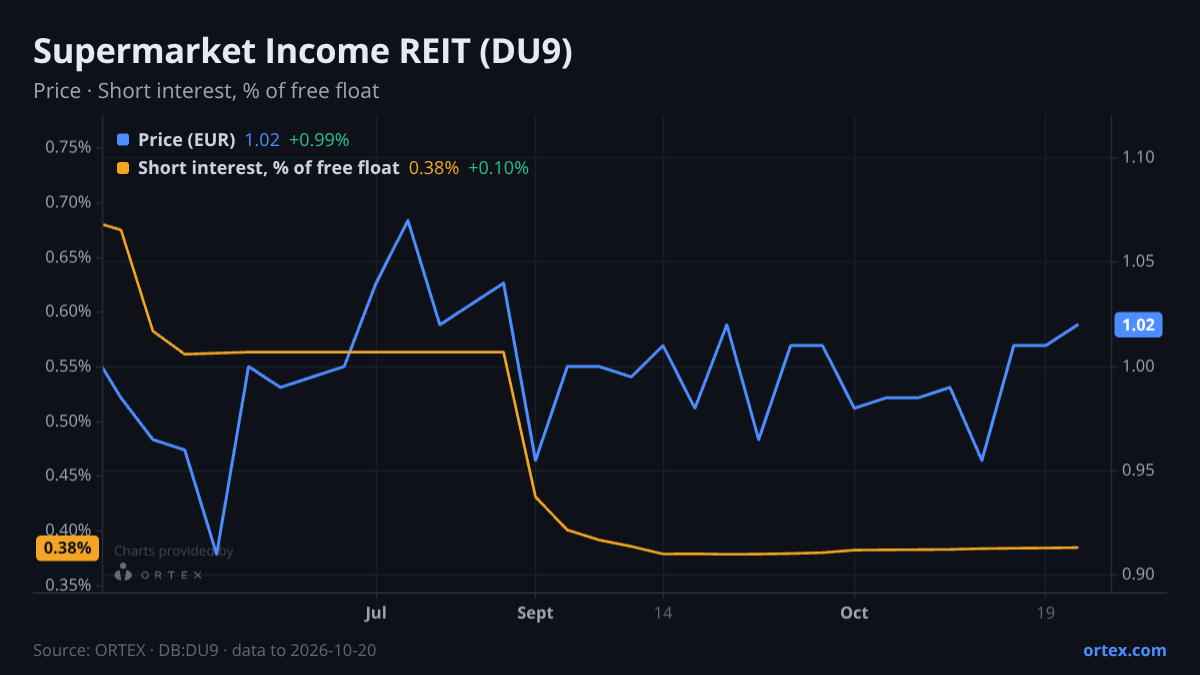Click the +0.10% short interest change

[x=498, y=168]
